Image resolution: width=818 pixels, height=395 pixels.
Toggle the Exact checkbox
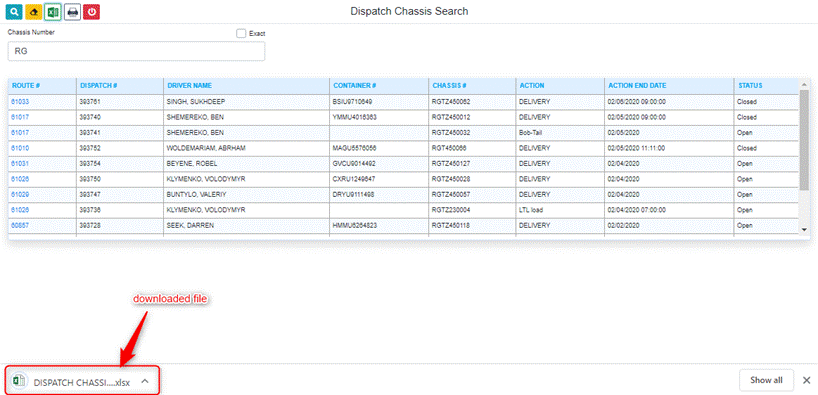point(241,33)
